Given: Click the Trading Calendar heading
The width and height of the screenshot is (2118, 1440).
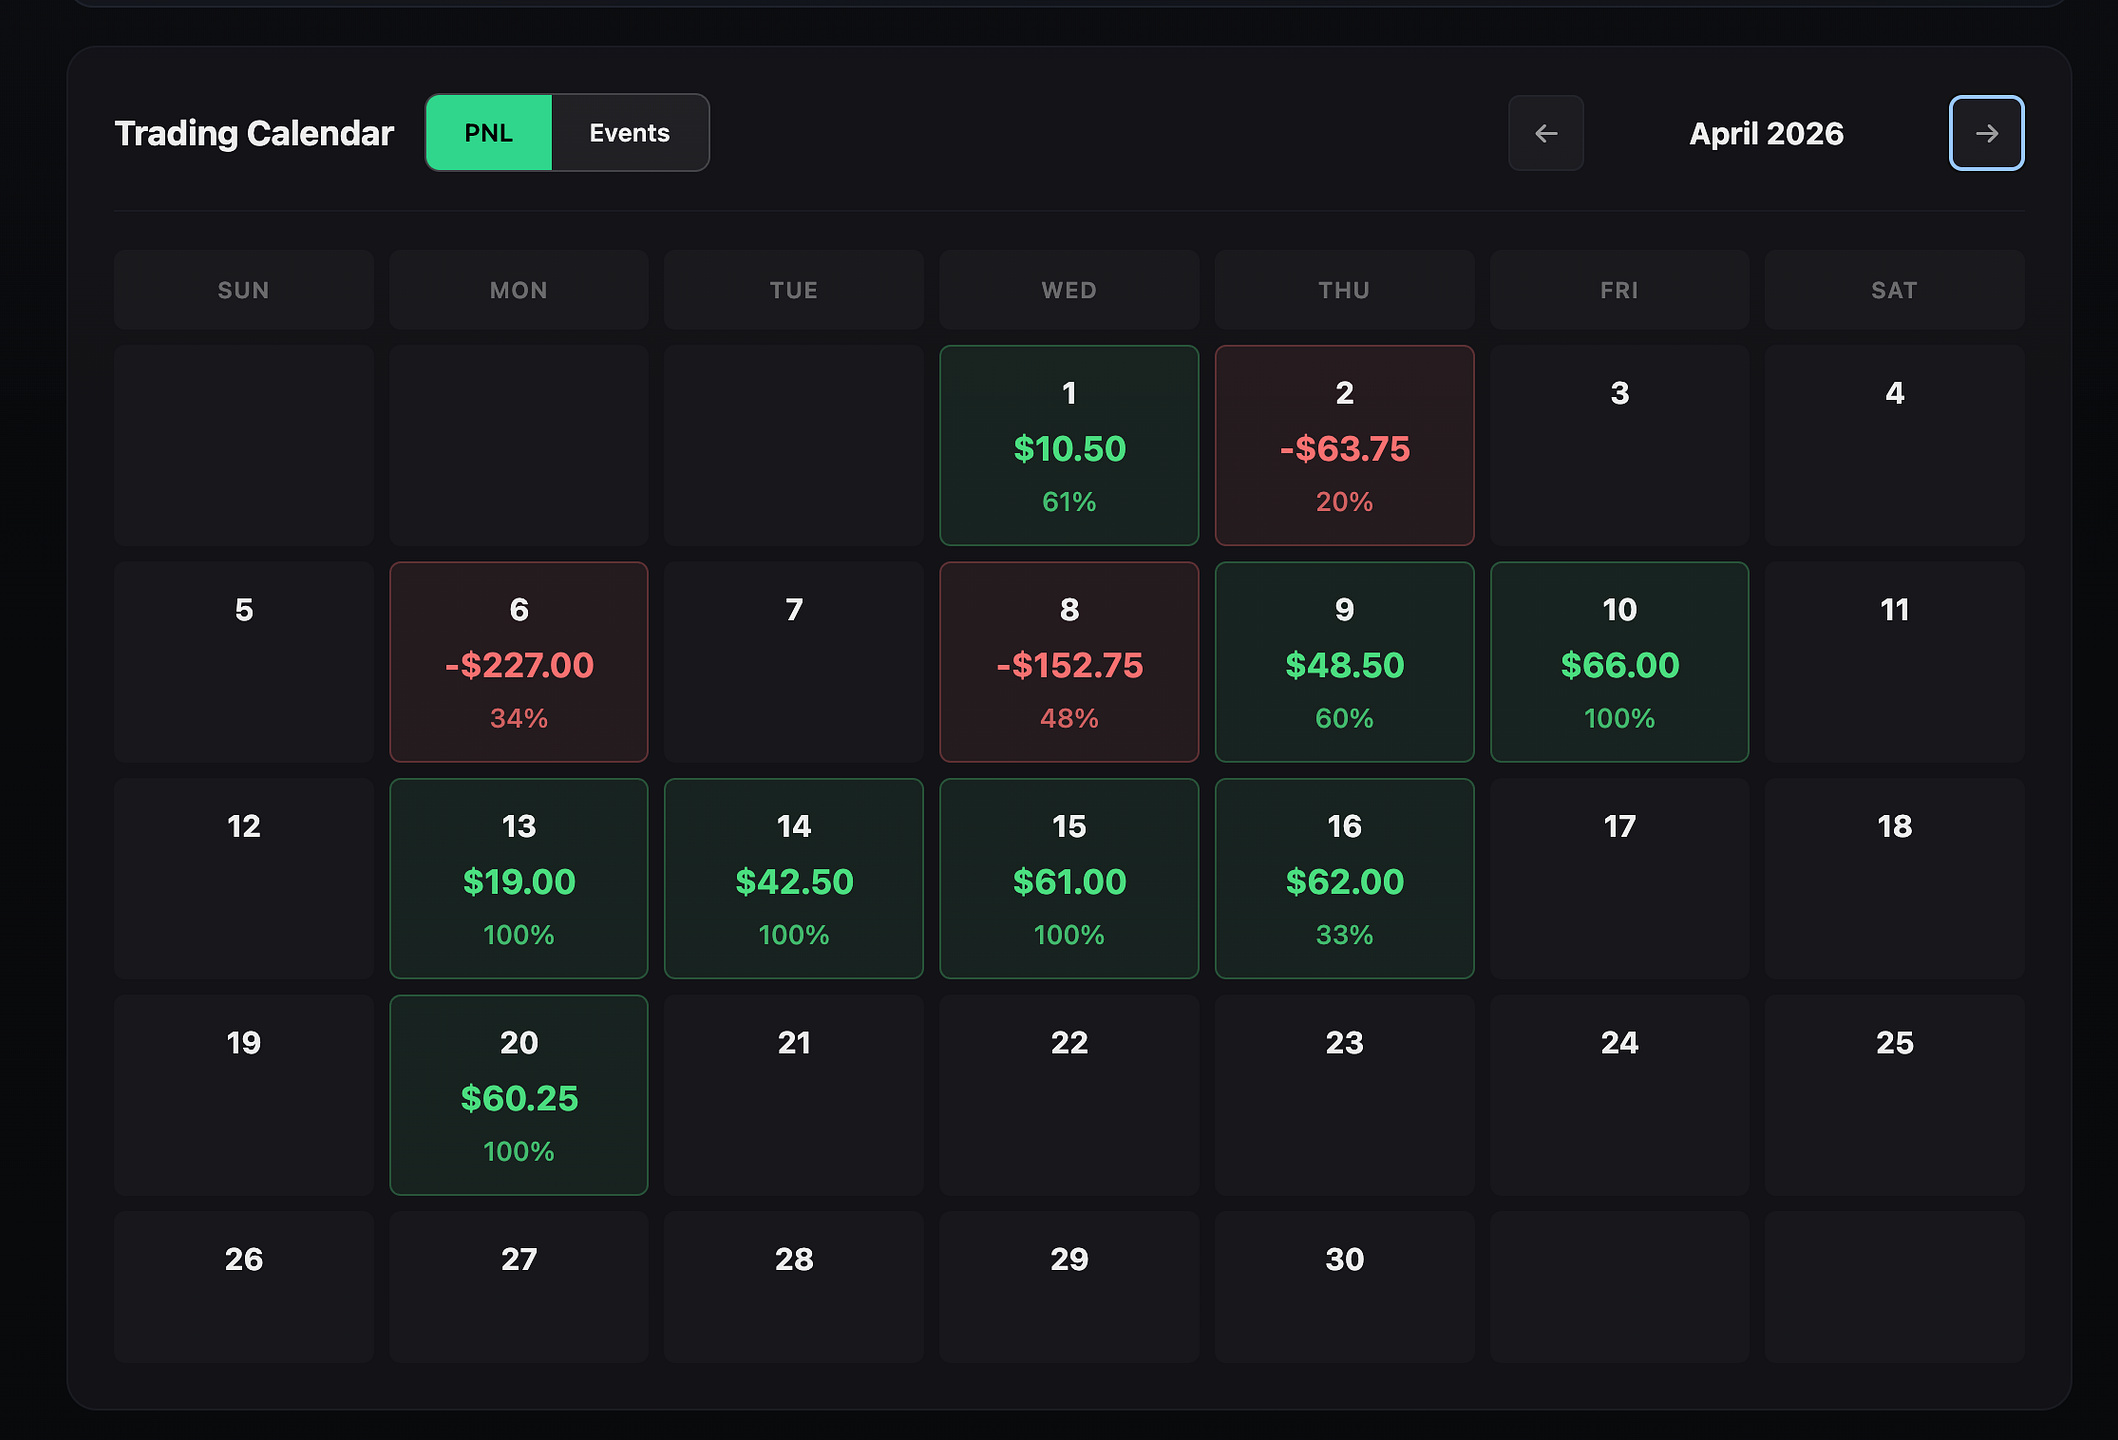Looking at the screenshot, I should tap(254, 134).
